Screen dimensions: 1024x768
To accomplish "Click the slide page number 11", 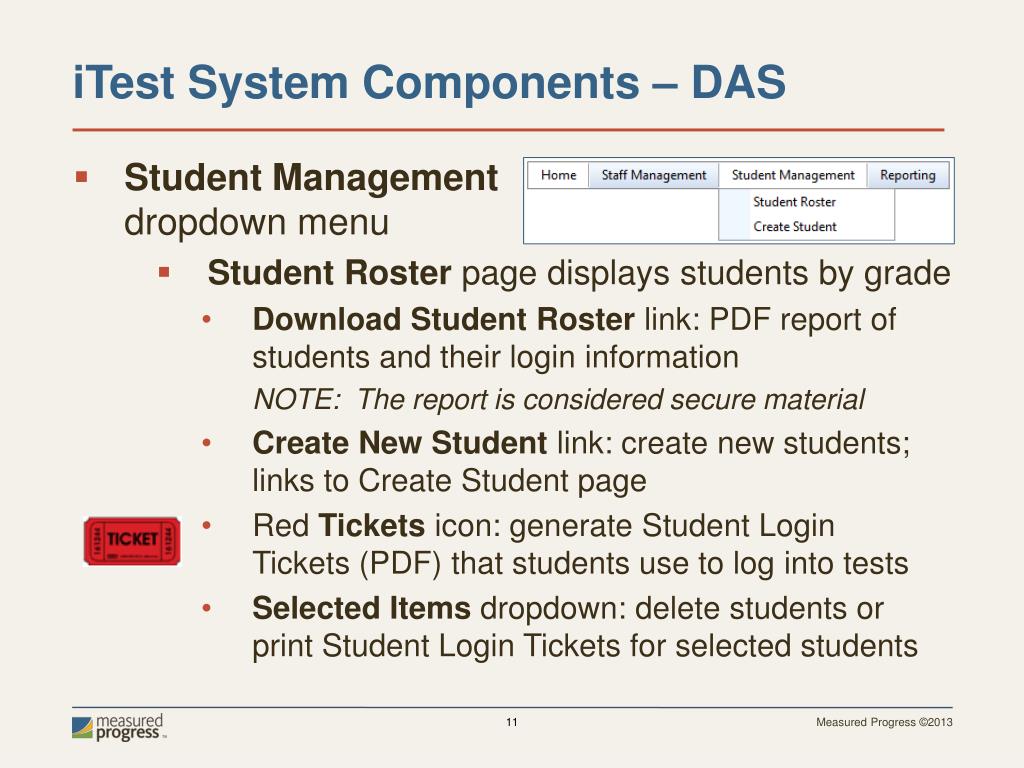I will click(x=512, y=722).
